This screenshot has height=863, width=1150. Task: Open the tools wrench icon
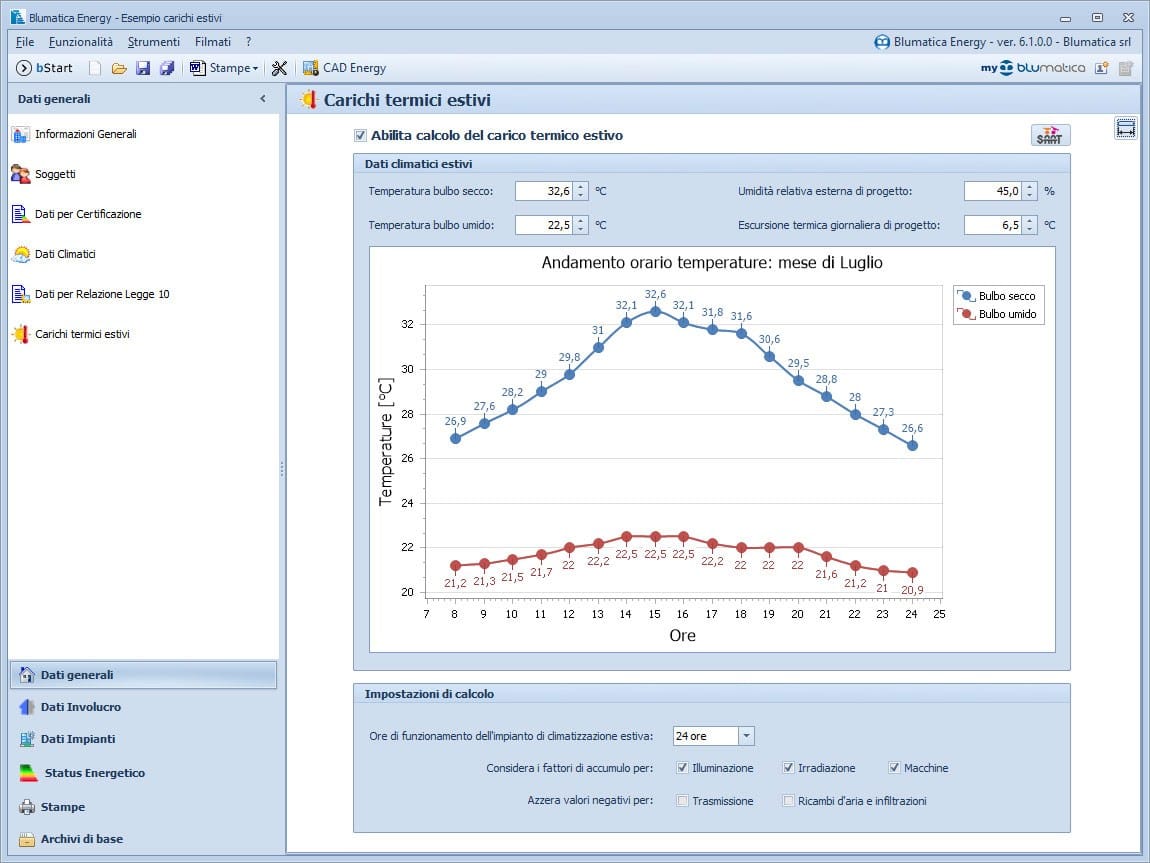click(279, 68)
